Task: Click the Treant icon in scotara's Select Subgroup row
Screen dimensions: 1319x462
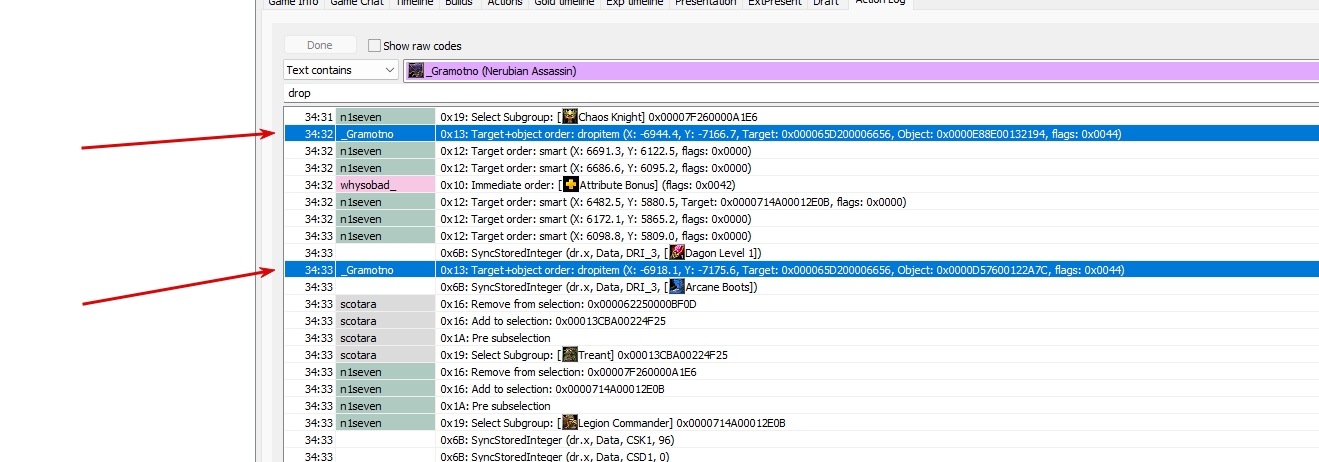Action: (x=570, y=355)
